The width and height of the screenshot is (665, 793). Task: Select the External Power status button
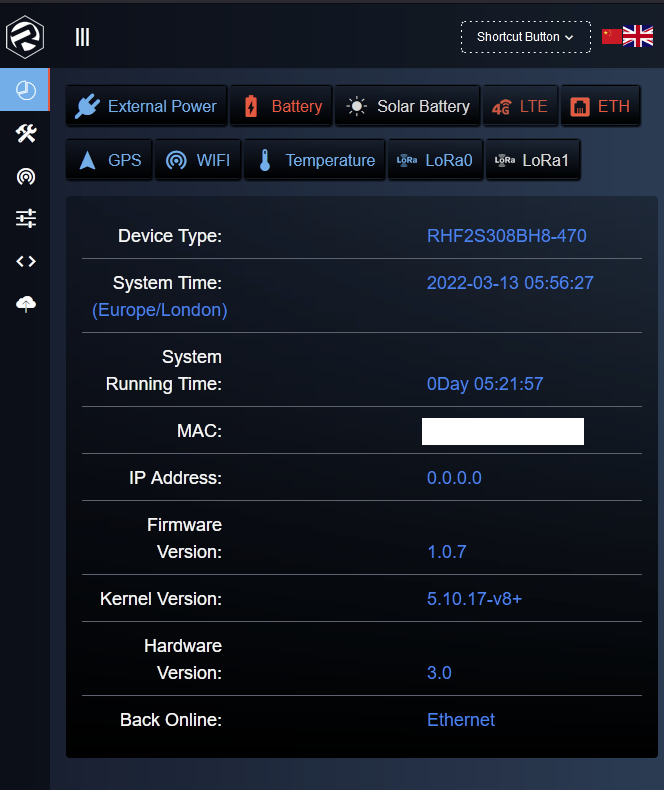tap(146, 106)
